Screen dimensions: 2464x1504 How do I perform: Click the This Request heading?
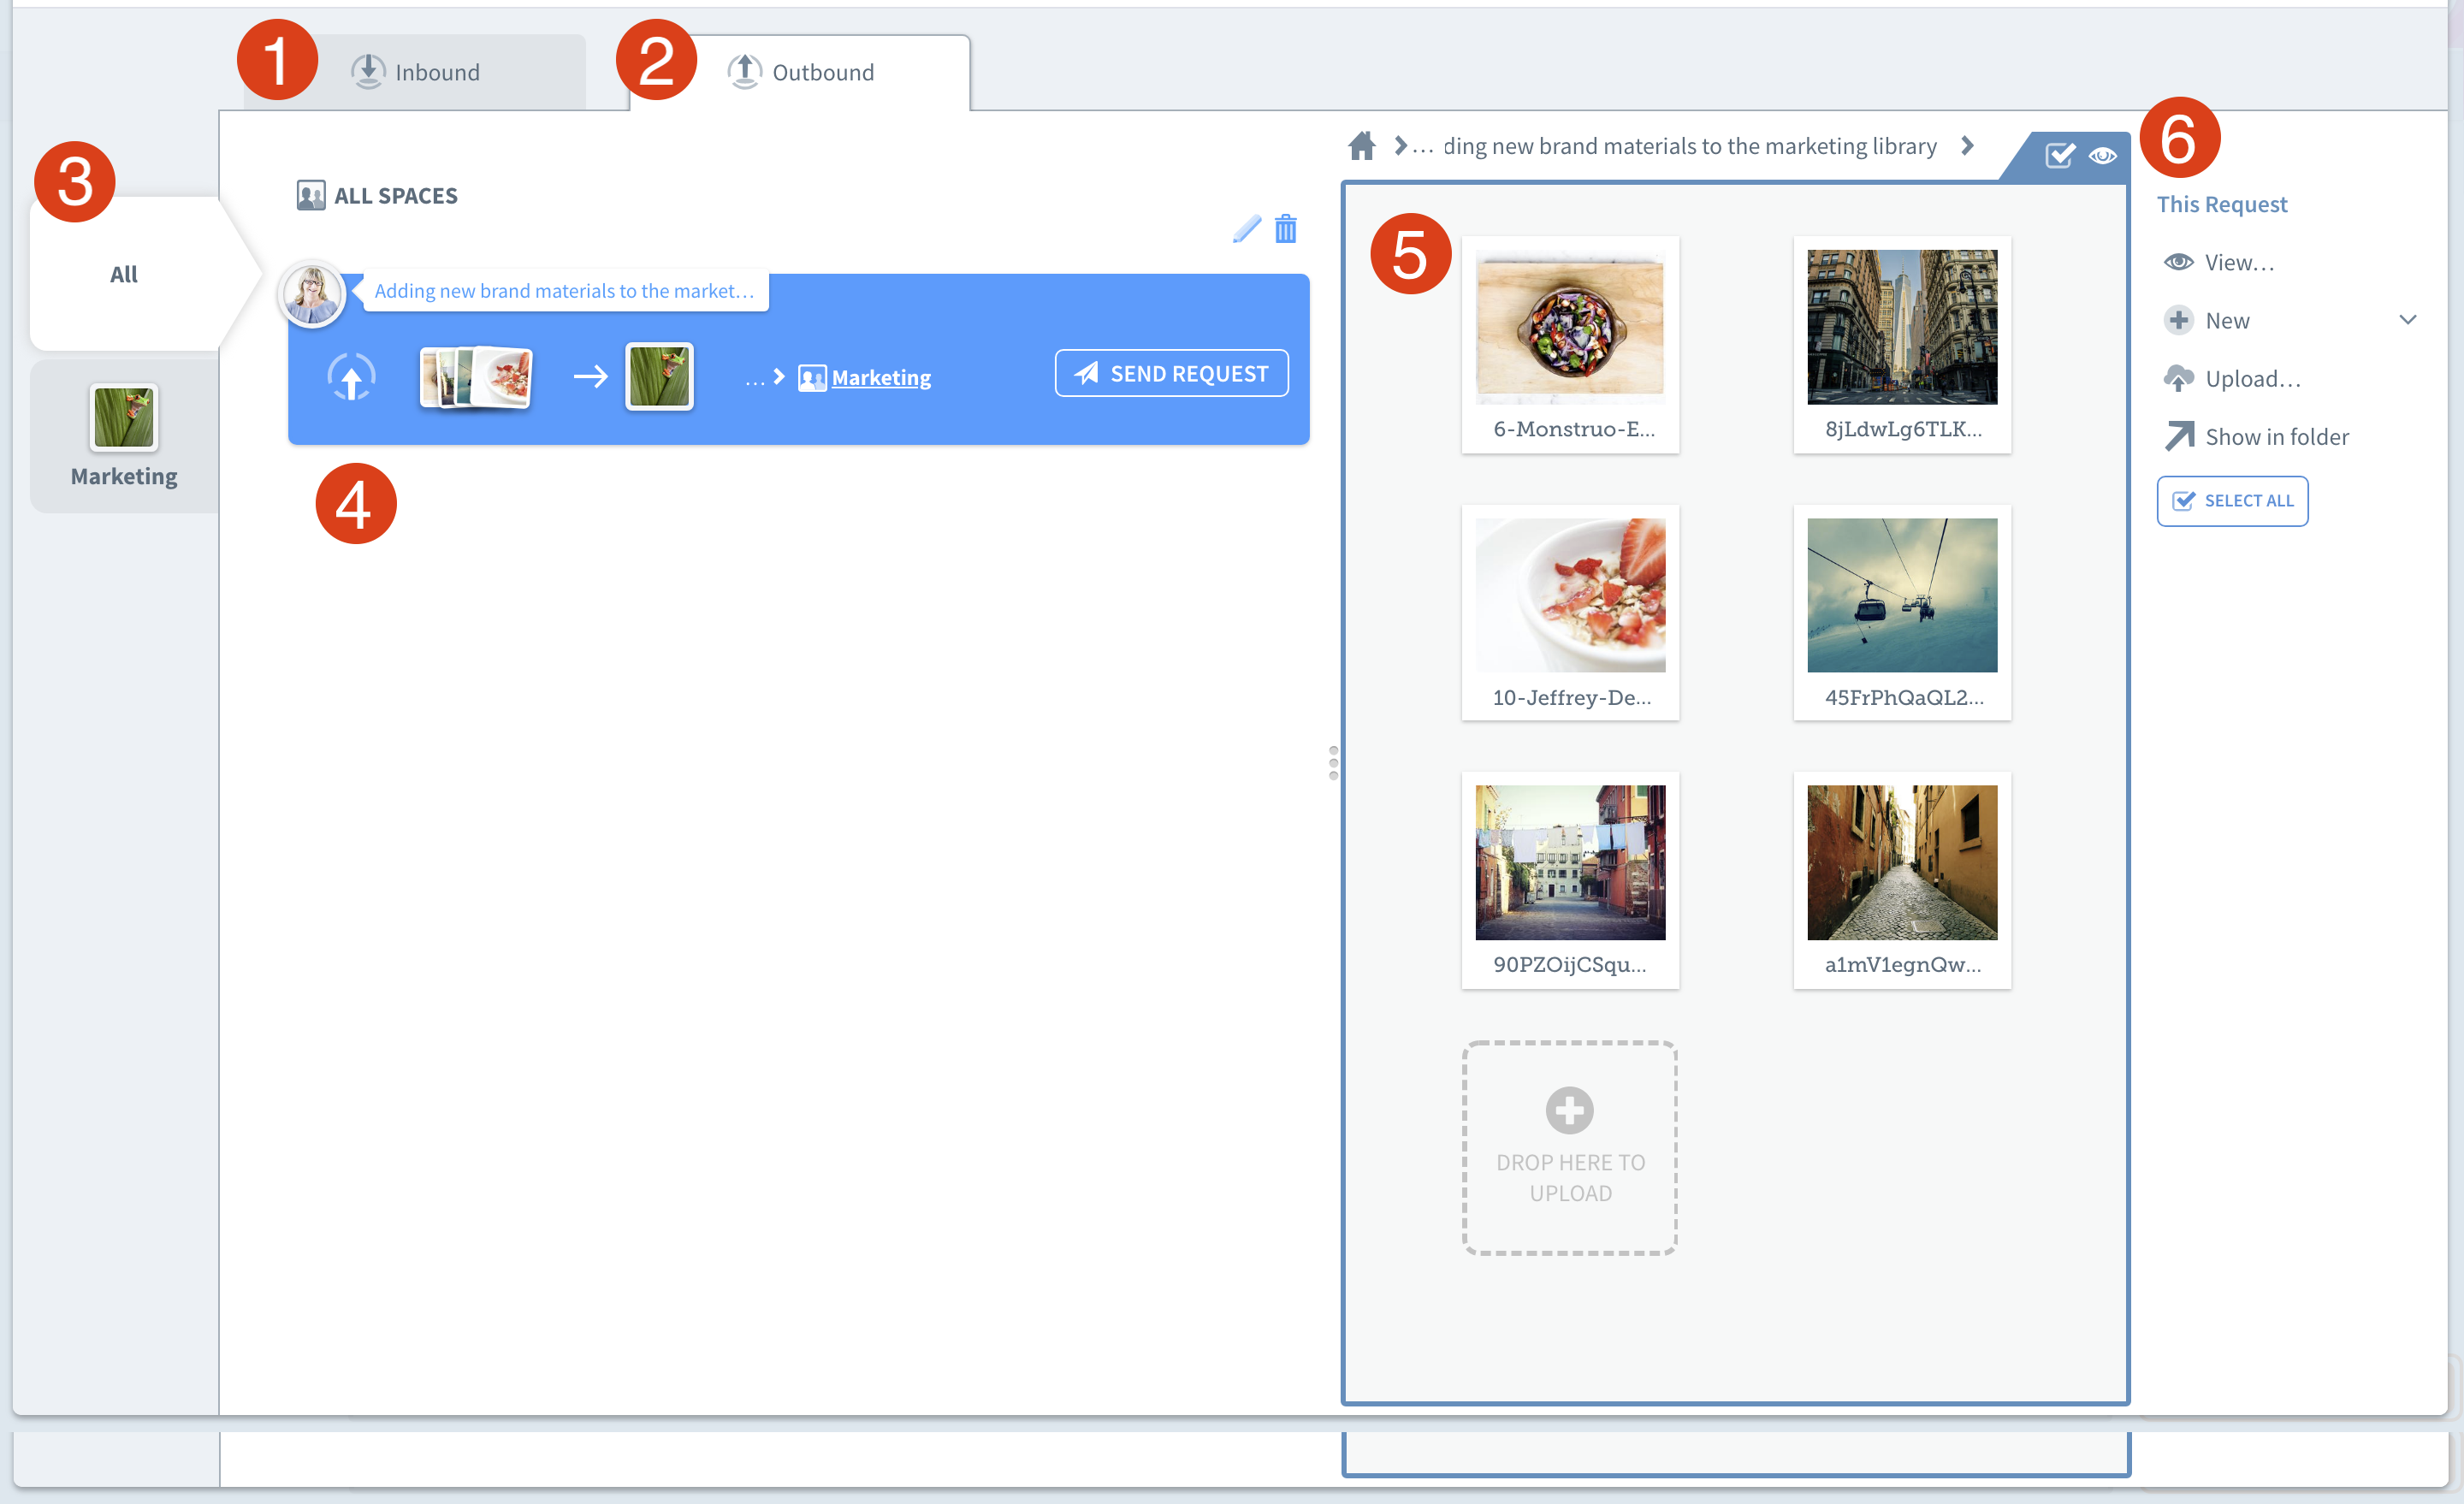(x=2222, y=204)
